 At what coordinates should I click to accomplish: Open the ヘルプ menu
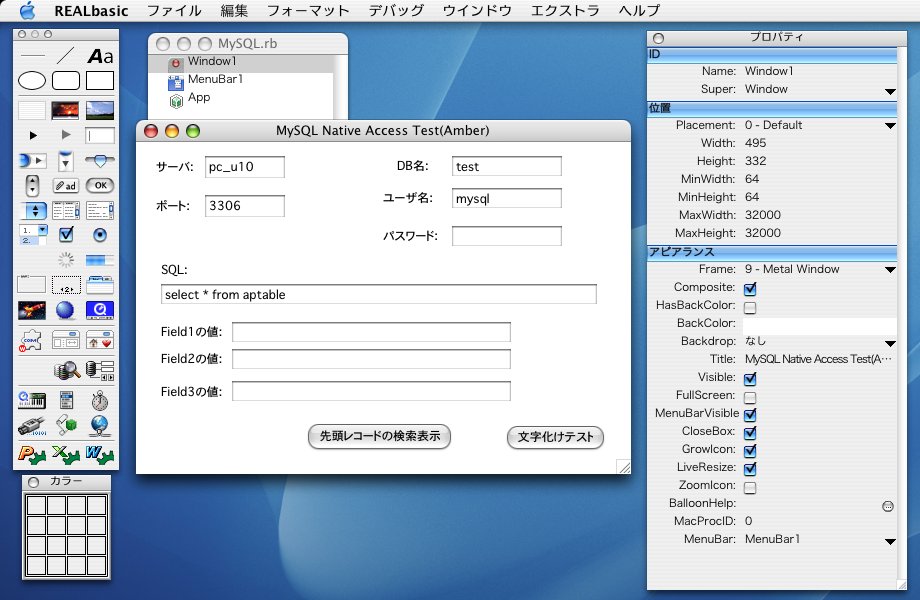coord(639,11)
